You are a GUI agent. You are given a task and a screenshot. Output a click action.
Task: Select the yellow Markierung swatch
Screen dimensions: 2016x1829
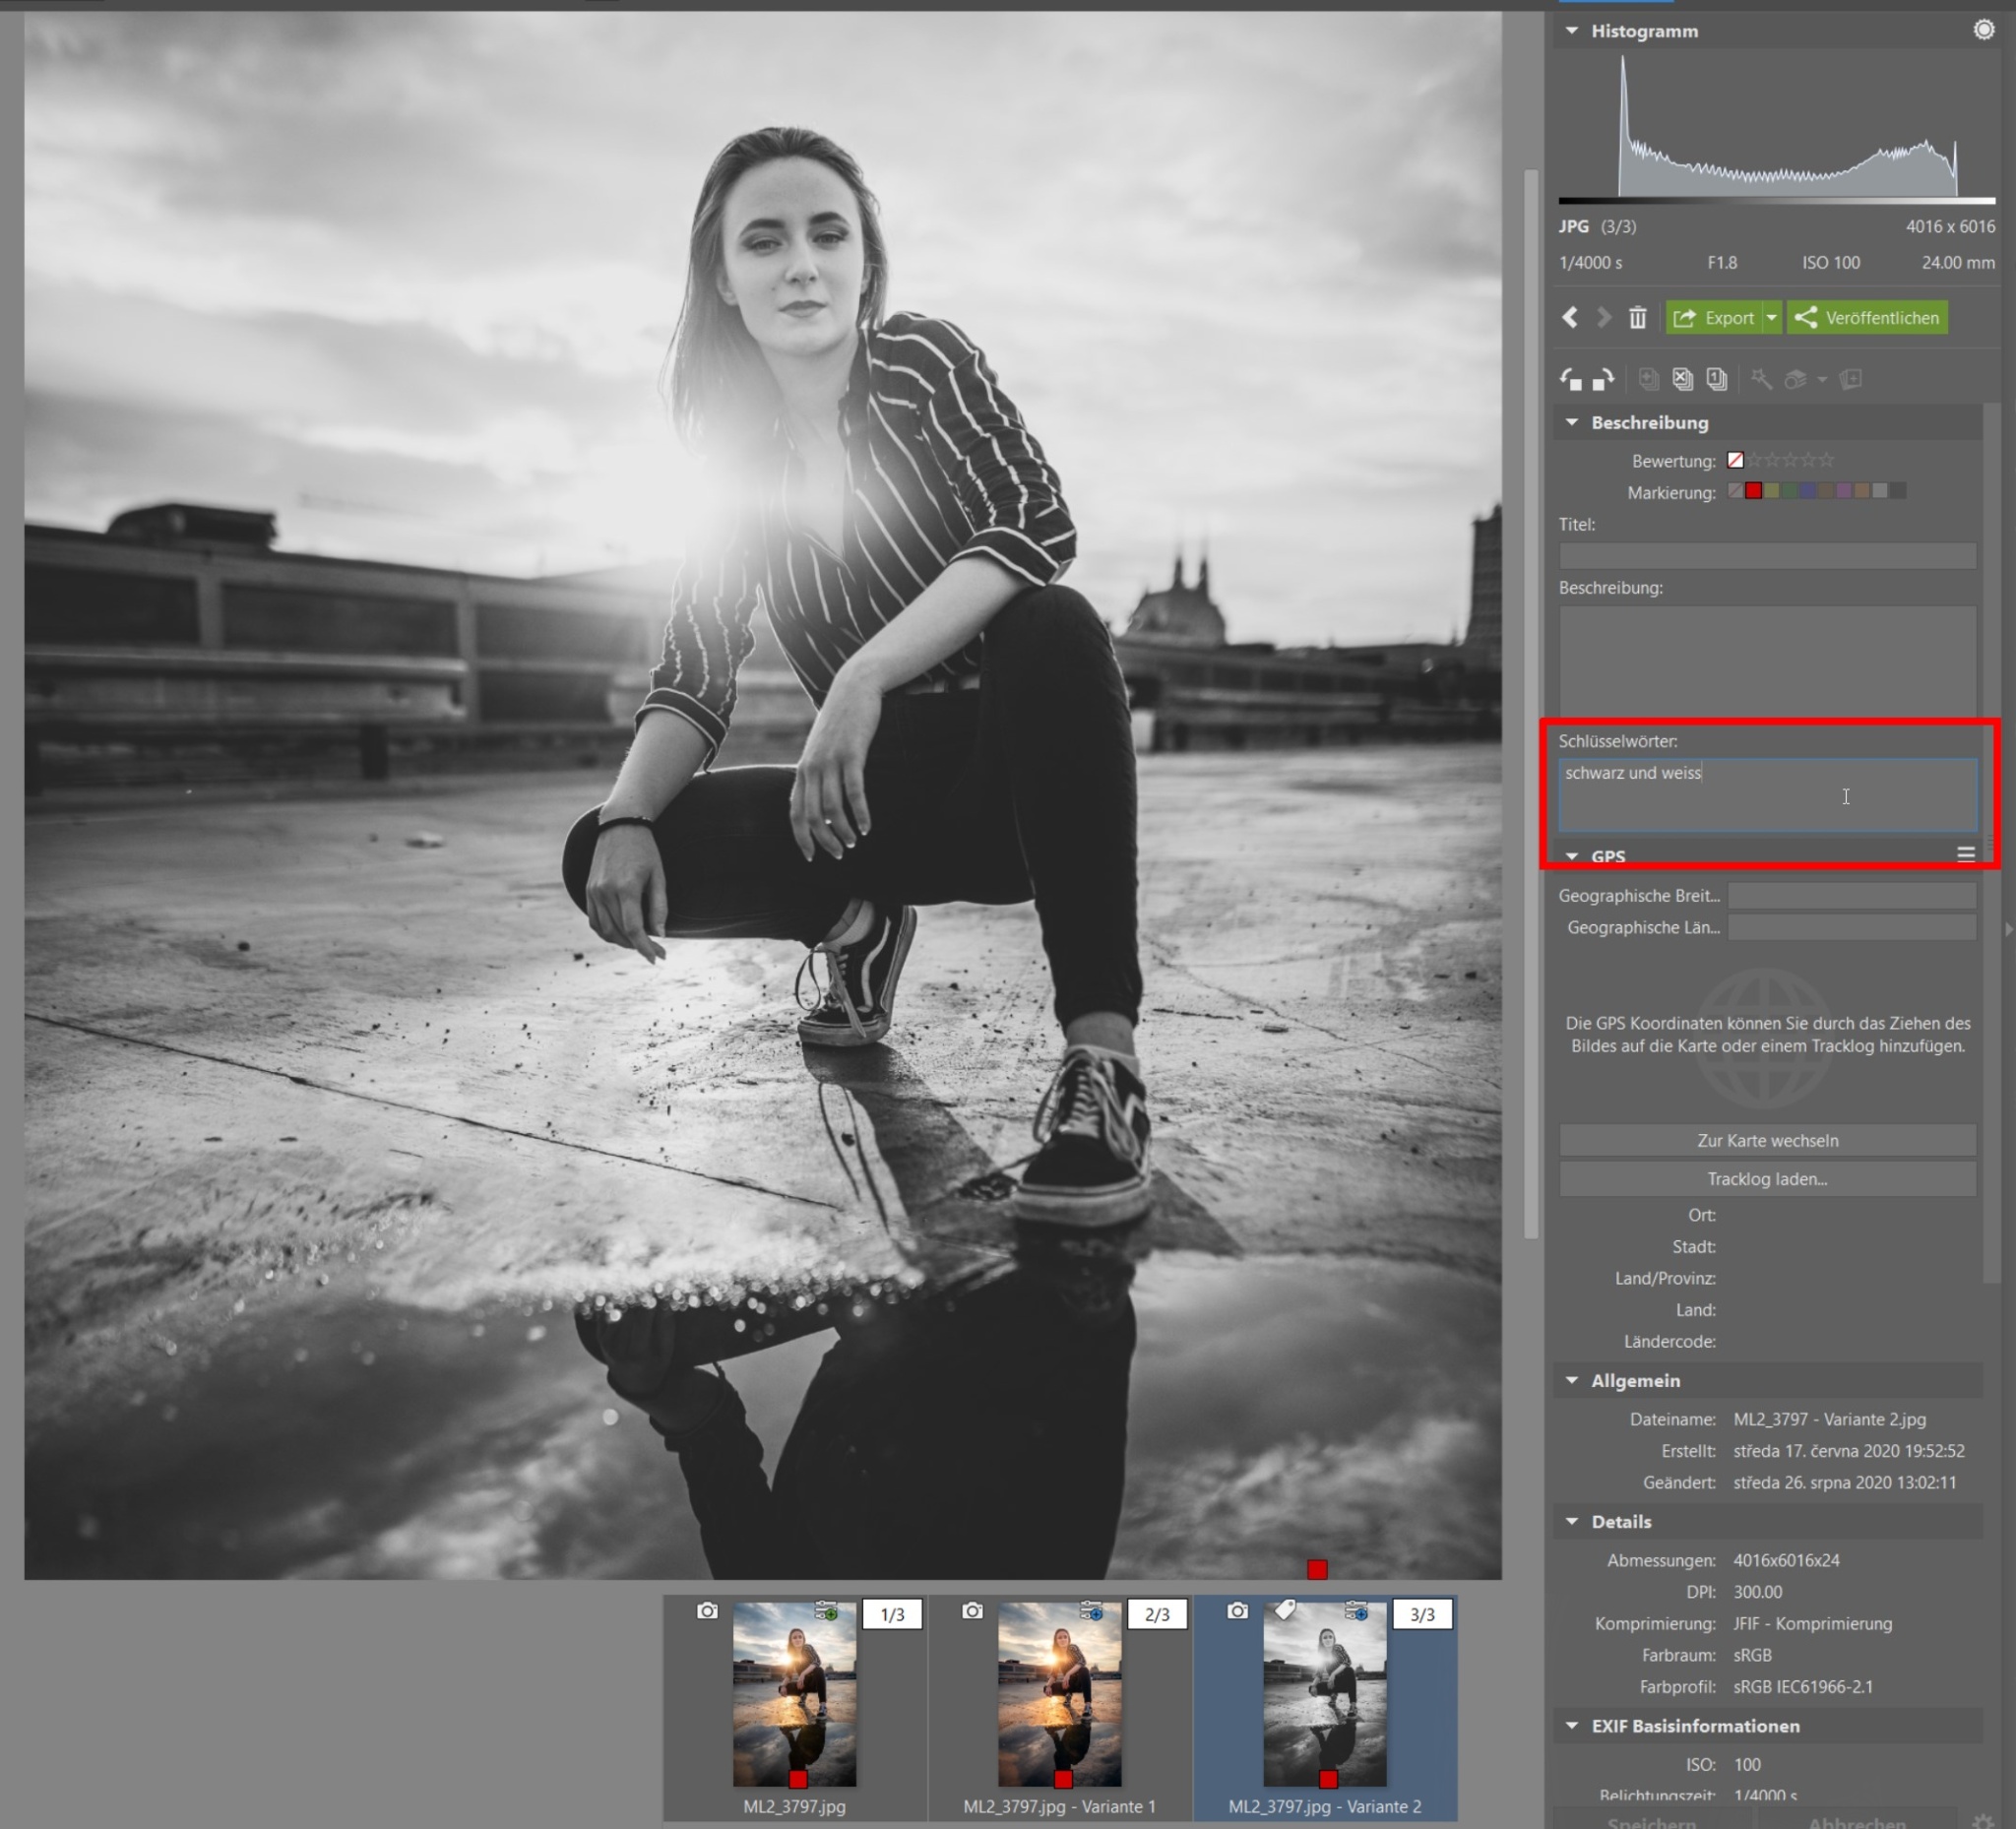1771,491
